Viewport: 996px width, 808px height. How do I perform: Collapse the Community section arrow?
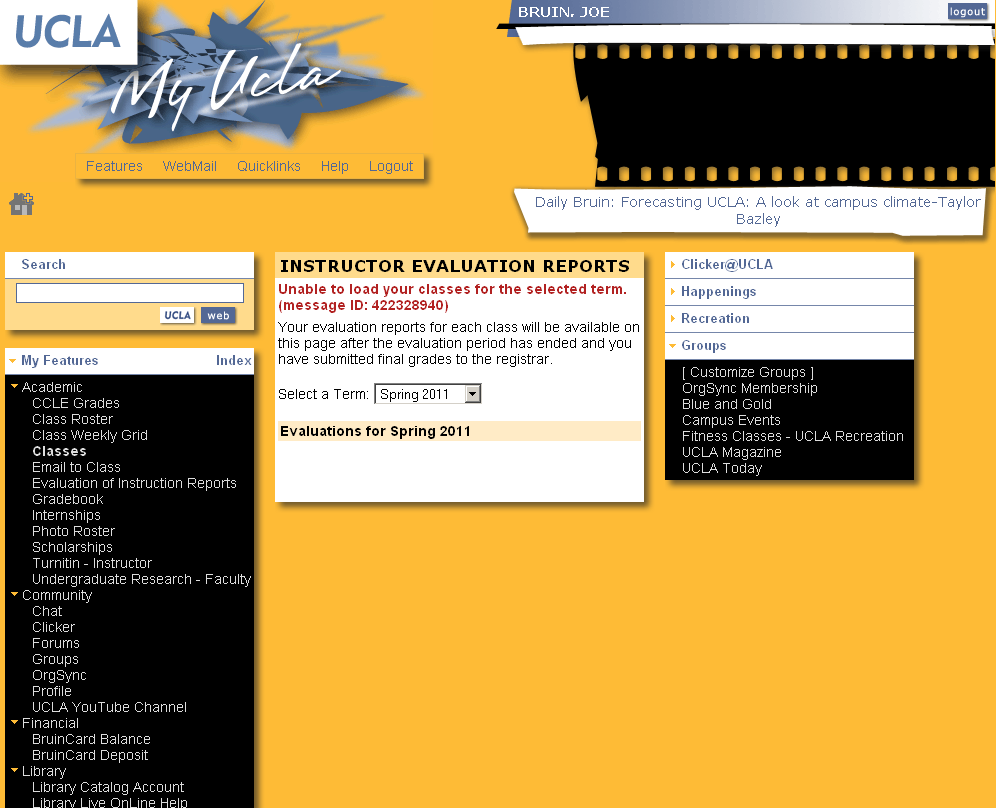coord(14,595)
